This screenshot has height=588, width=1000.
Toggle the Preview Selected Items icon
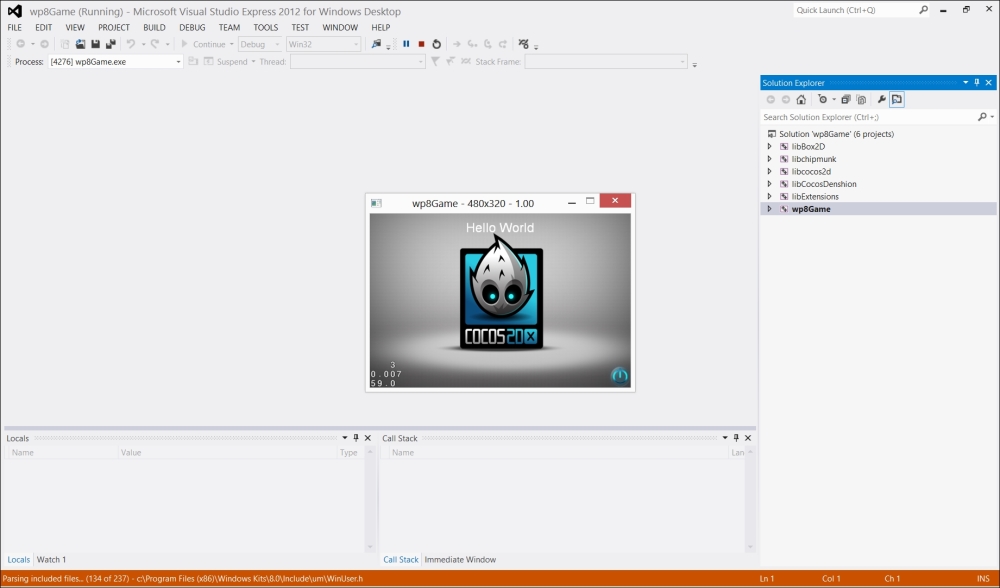pyautogui.click(x=897, y=99)
